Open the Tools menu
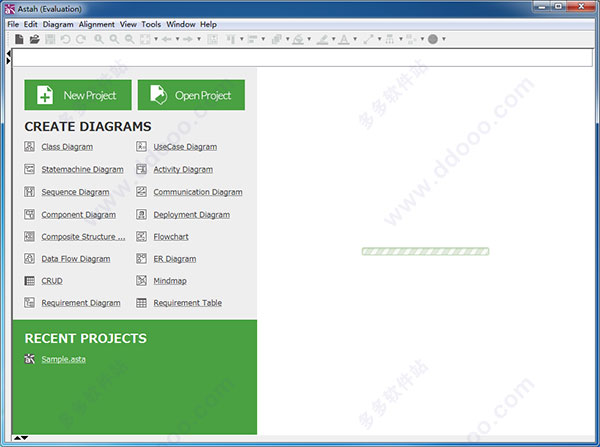Viewport: 600px width, 447px height. tap(151, 24)
